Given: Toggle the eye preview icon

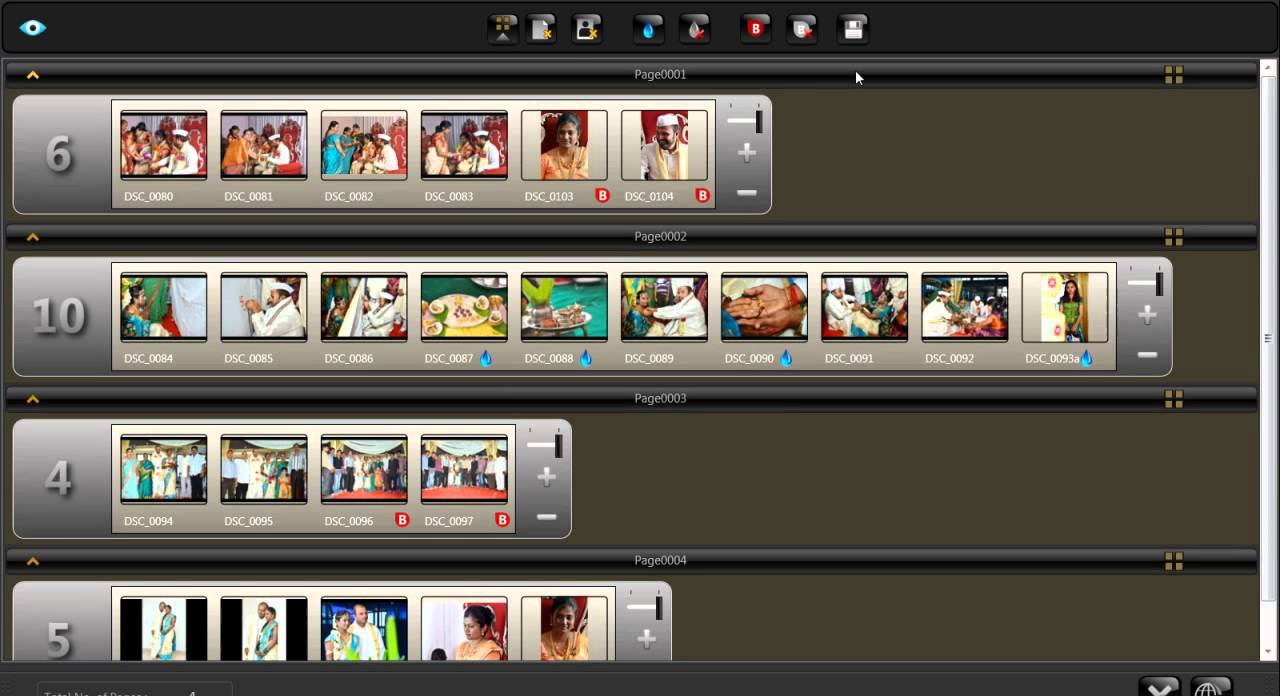Looking at the screenshot, I should (33, 28).
